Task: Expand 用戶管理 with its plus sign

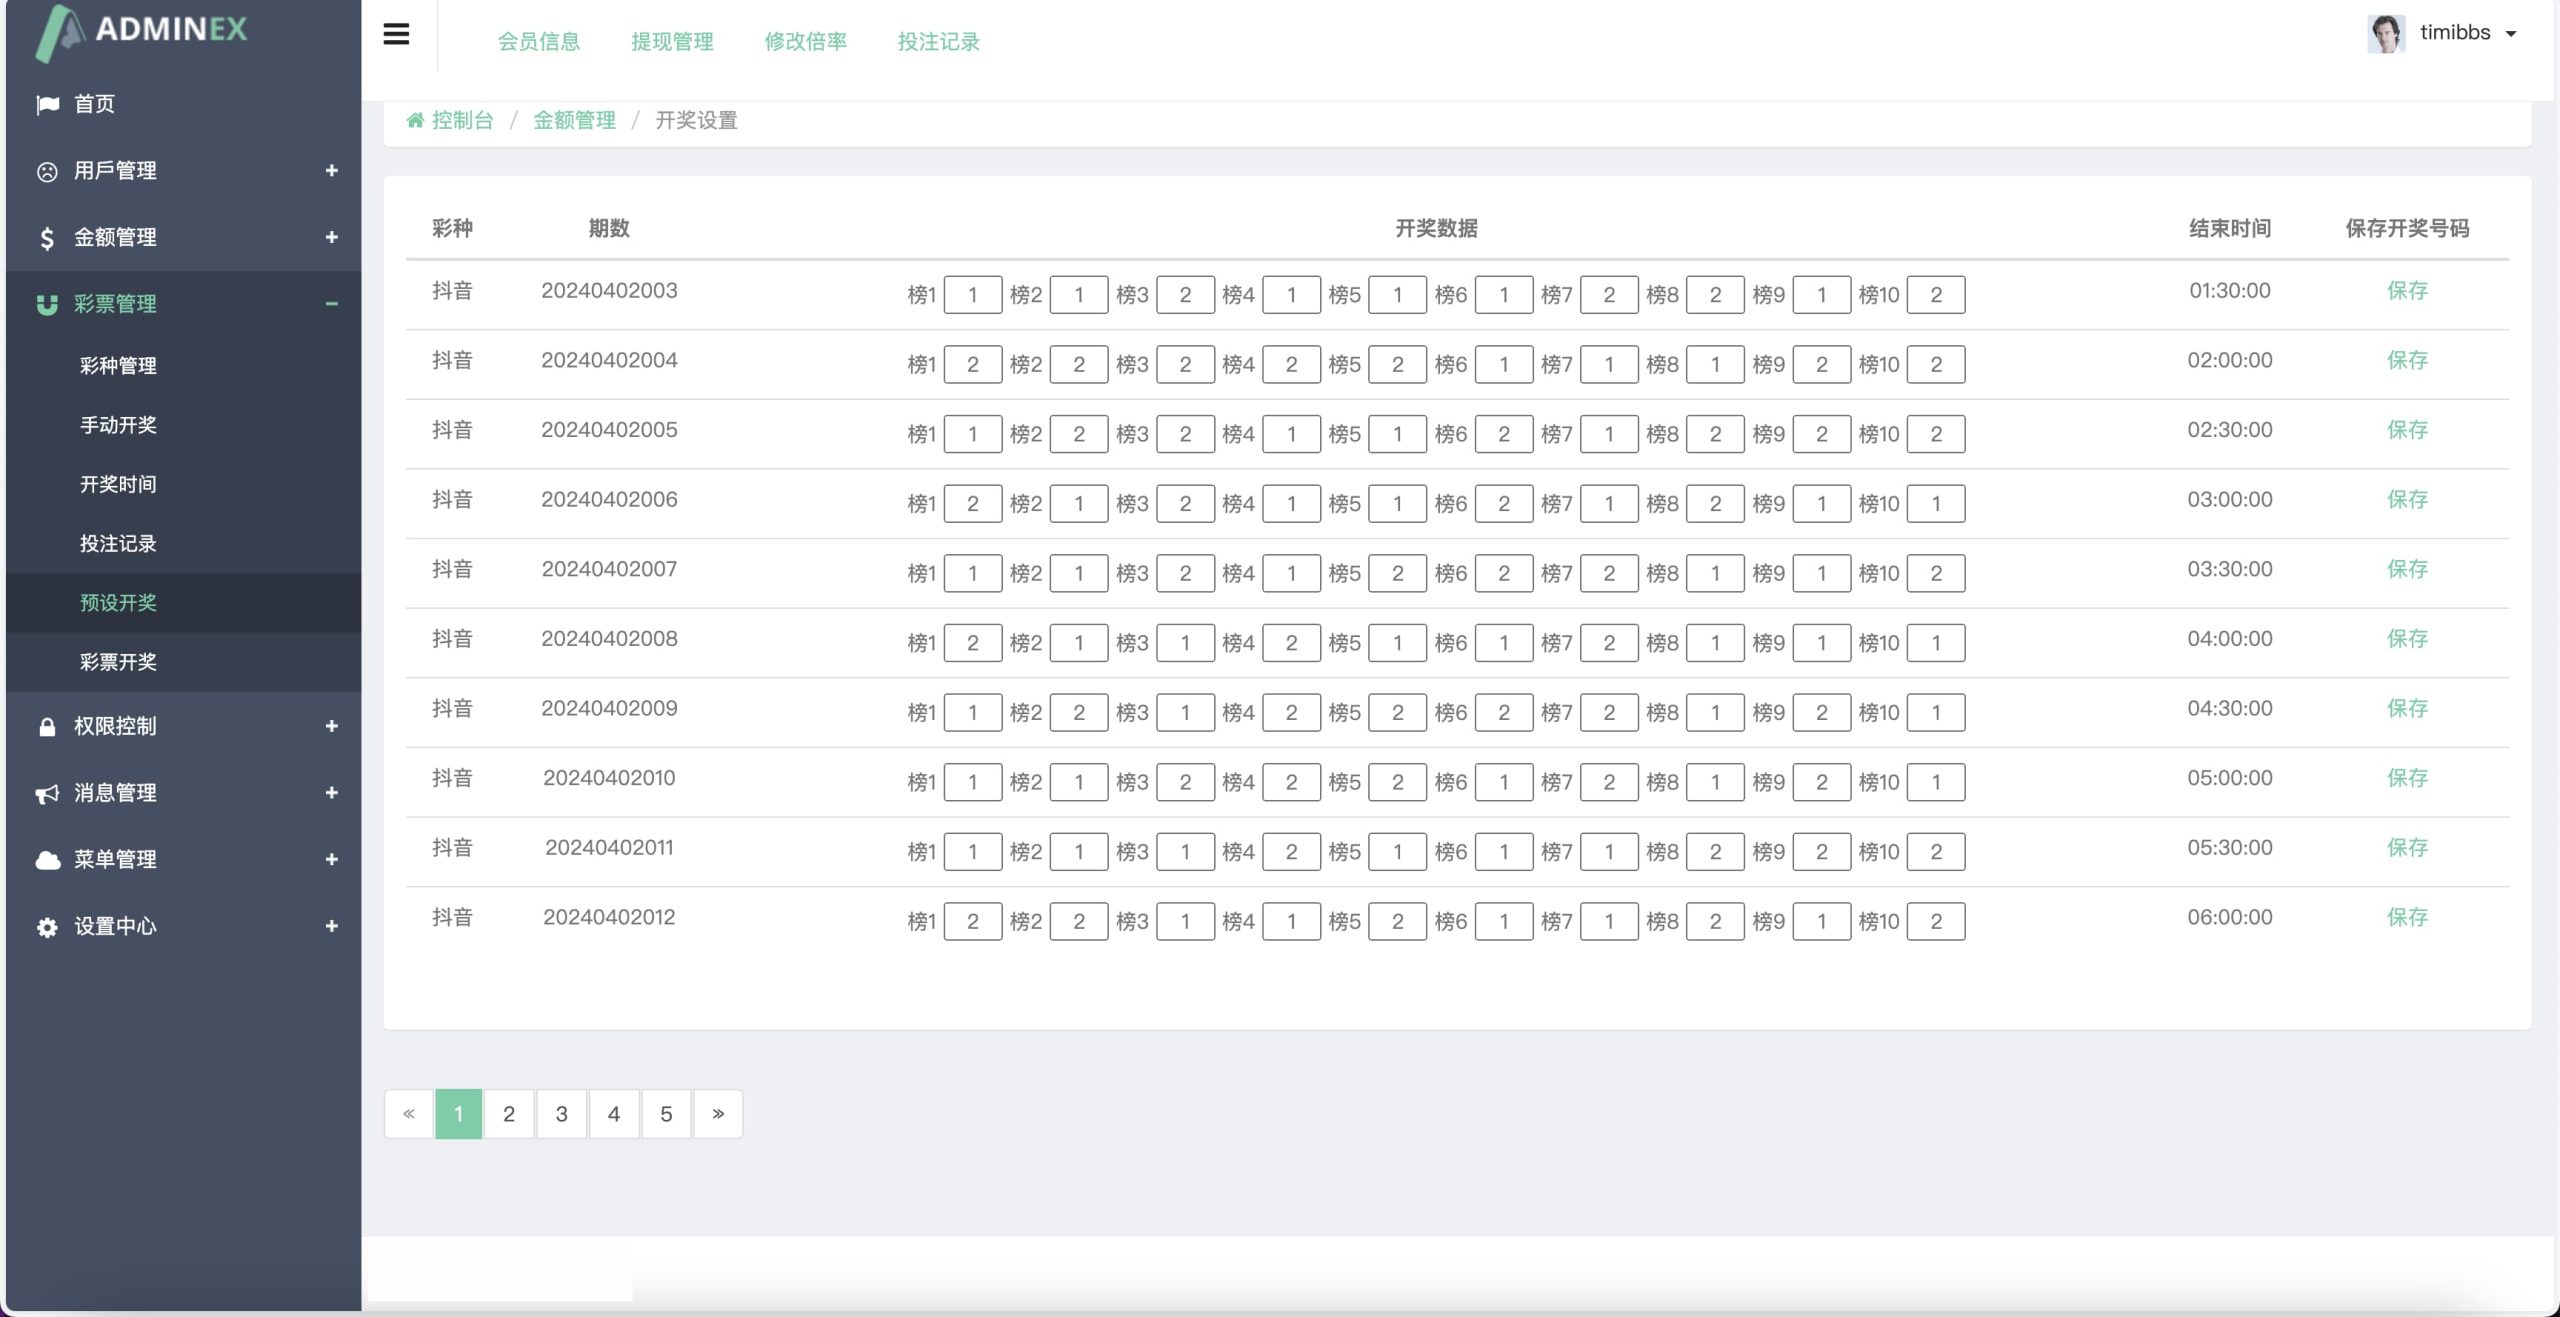Action: click(x=331, y=171)
